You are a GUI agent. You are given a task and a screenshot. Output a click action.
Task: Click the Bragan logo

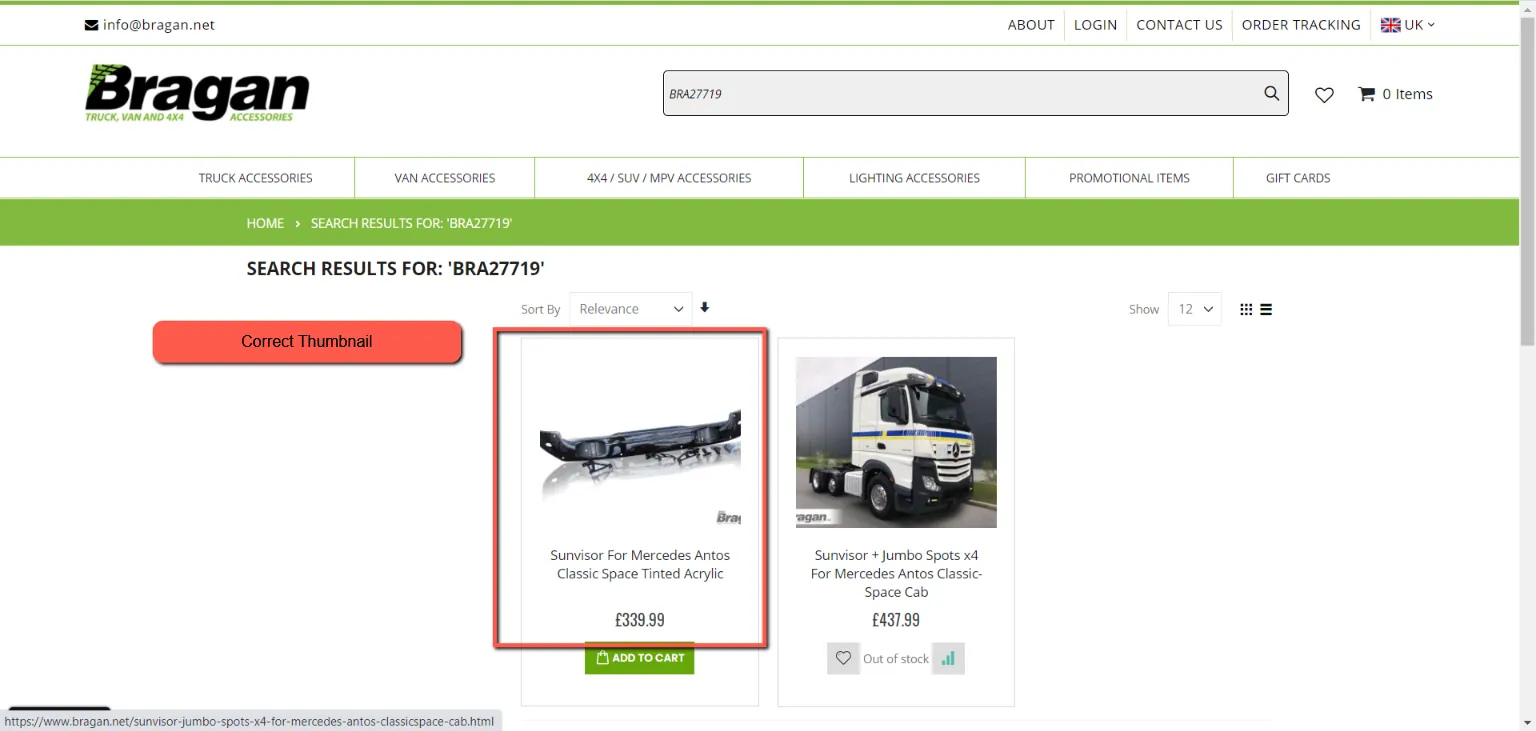click(197, 93)
